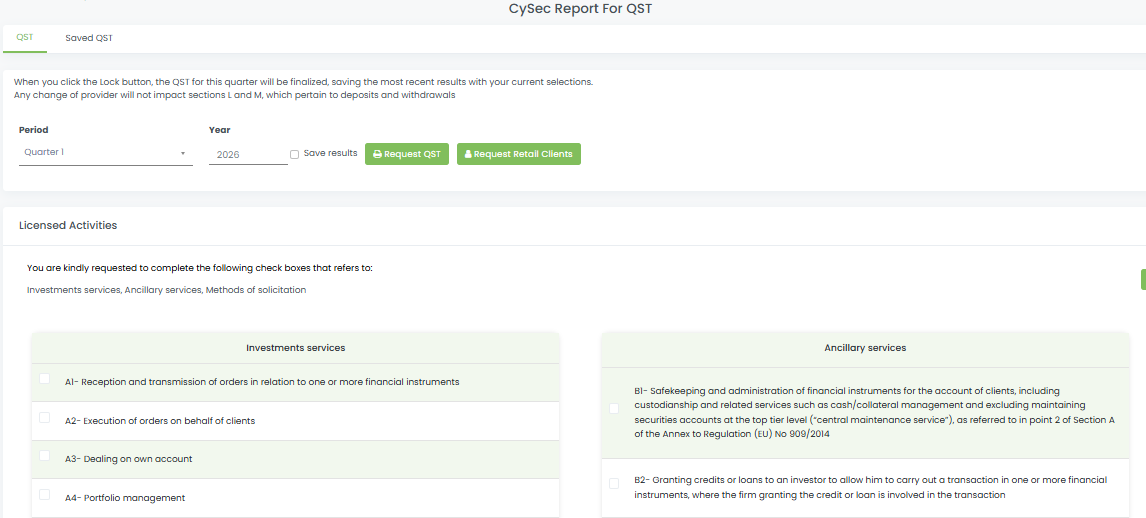
Task: Click the Ancillary services table header
Action: tap(866, 348)
